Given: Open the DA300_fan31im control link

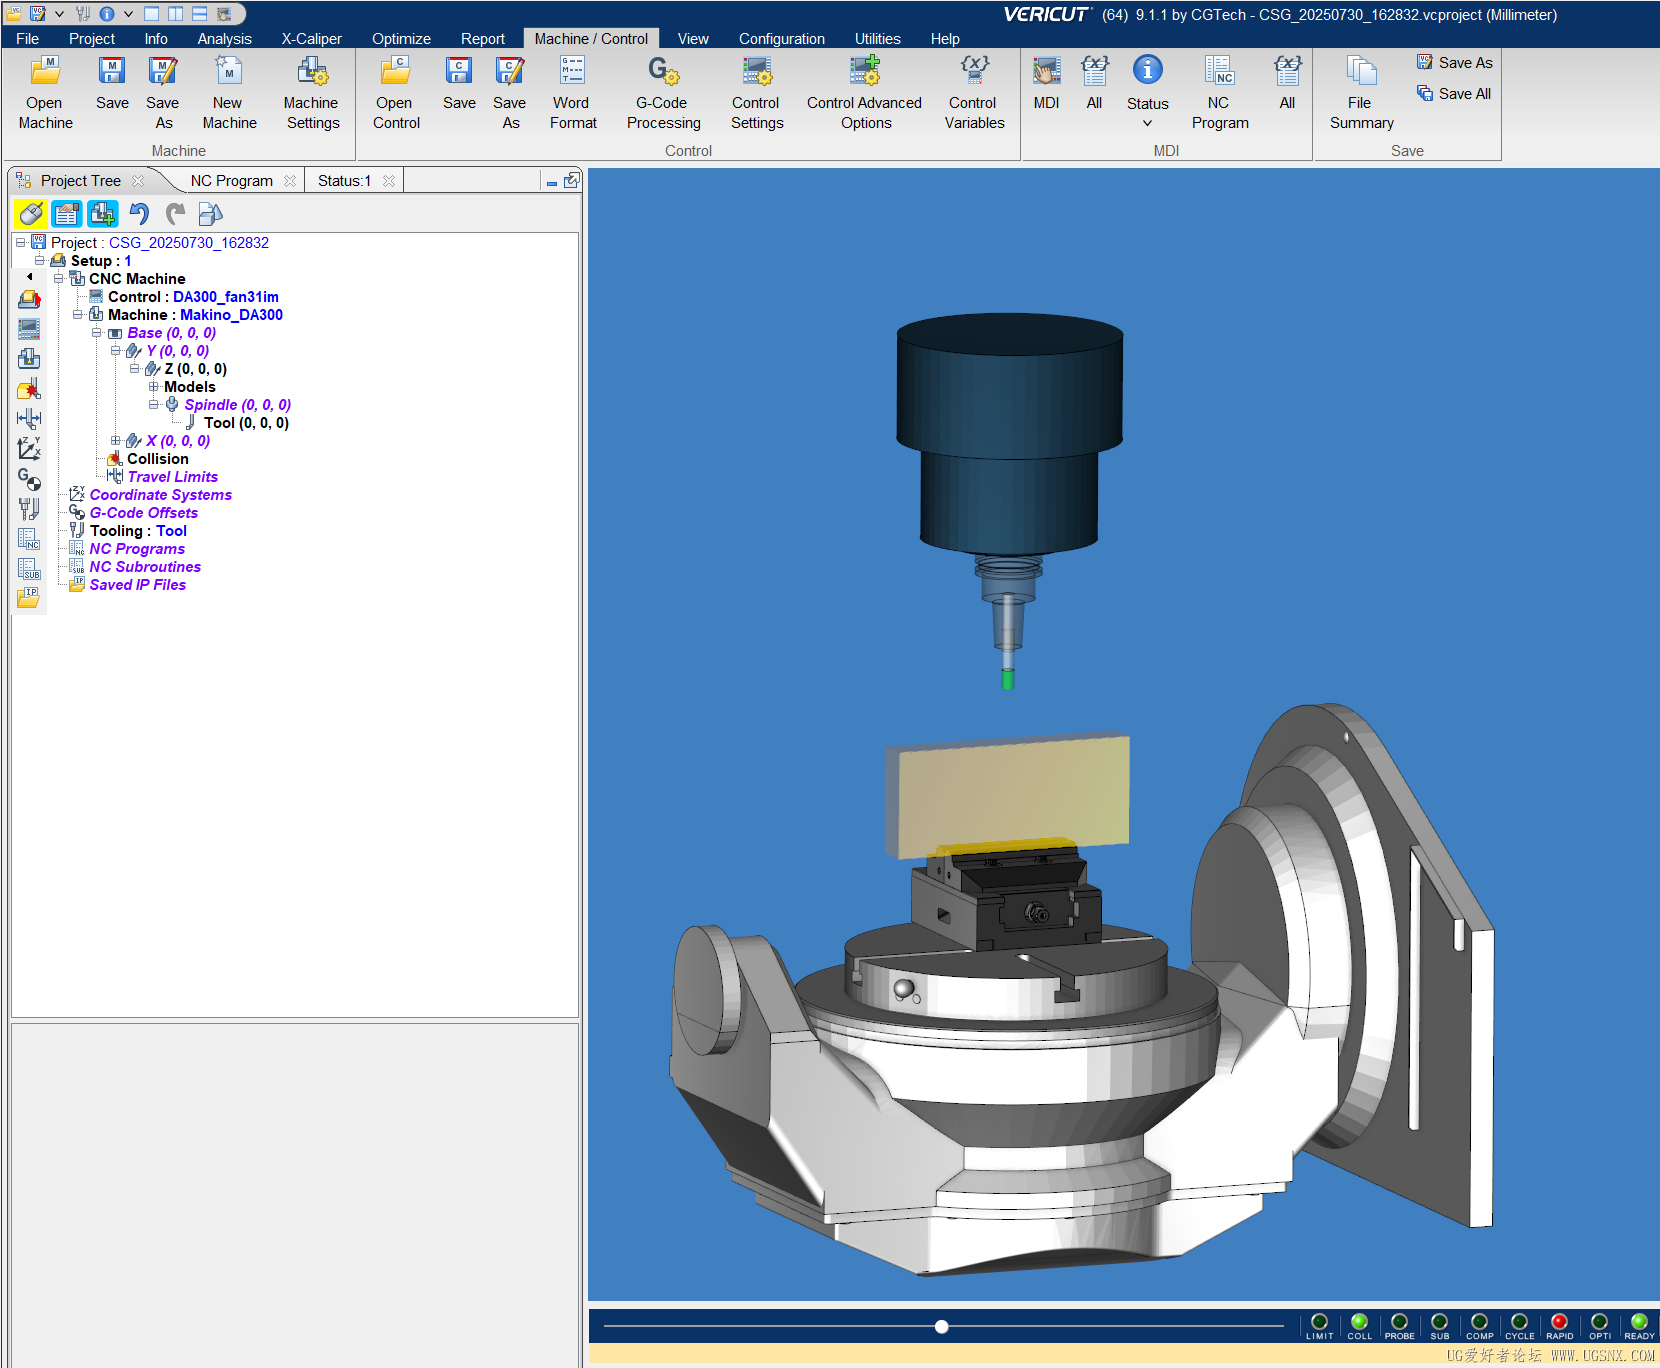Looking at the screenshot, I should tap(226, 296).
